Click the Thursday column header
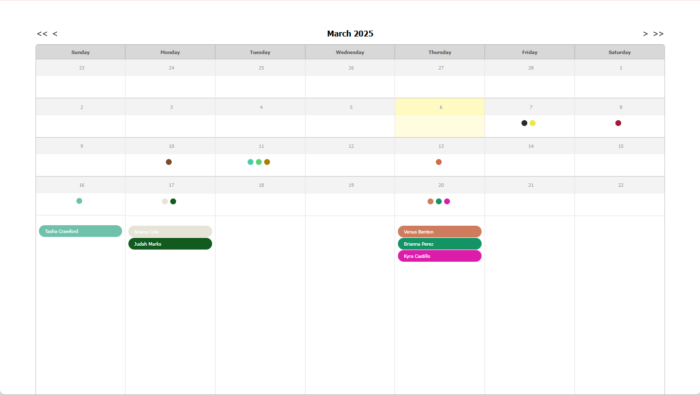 pos(440,52)
